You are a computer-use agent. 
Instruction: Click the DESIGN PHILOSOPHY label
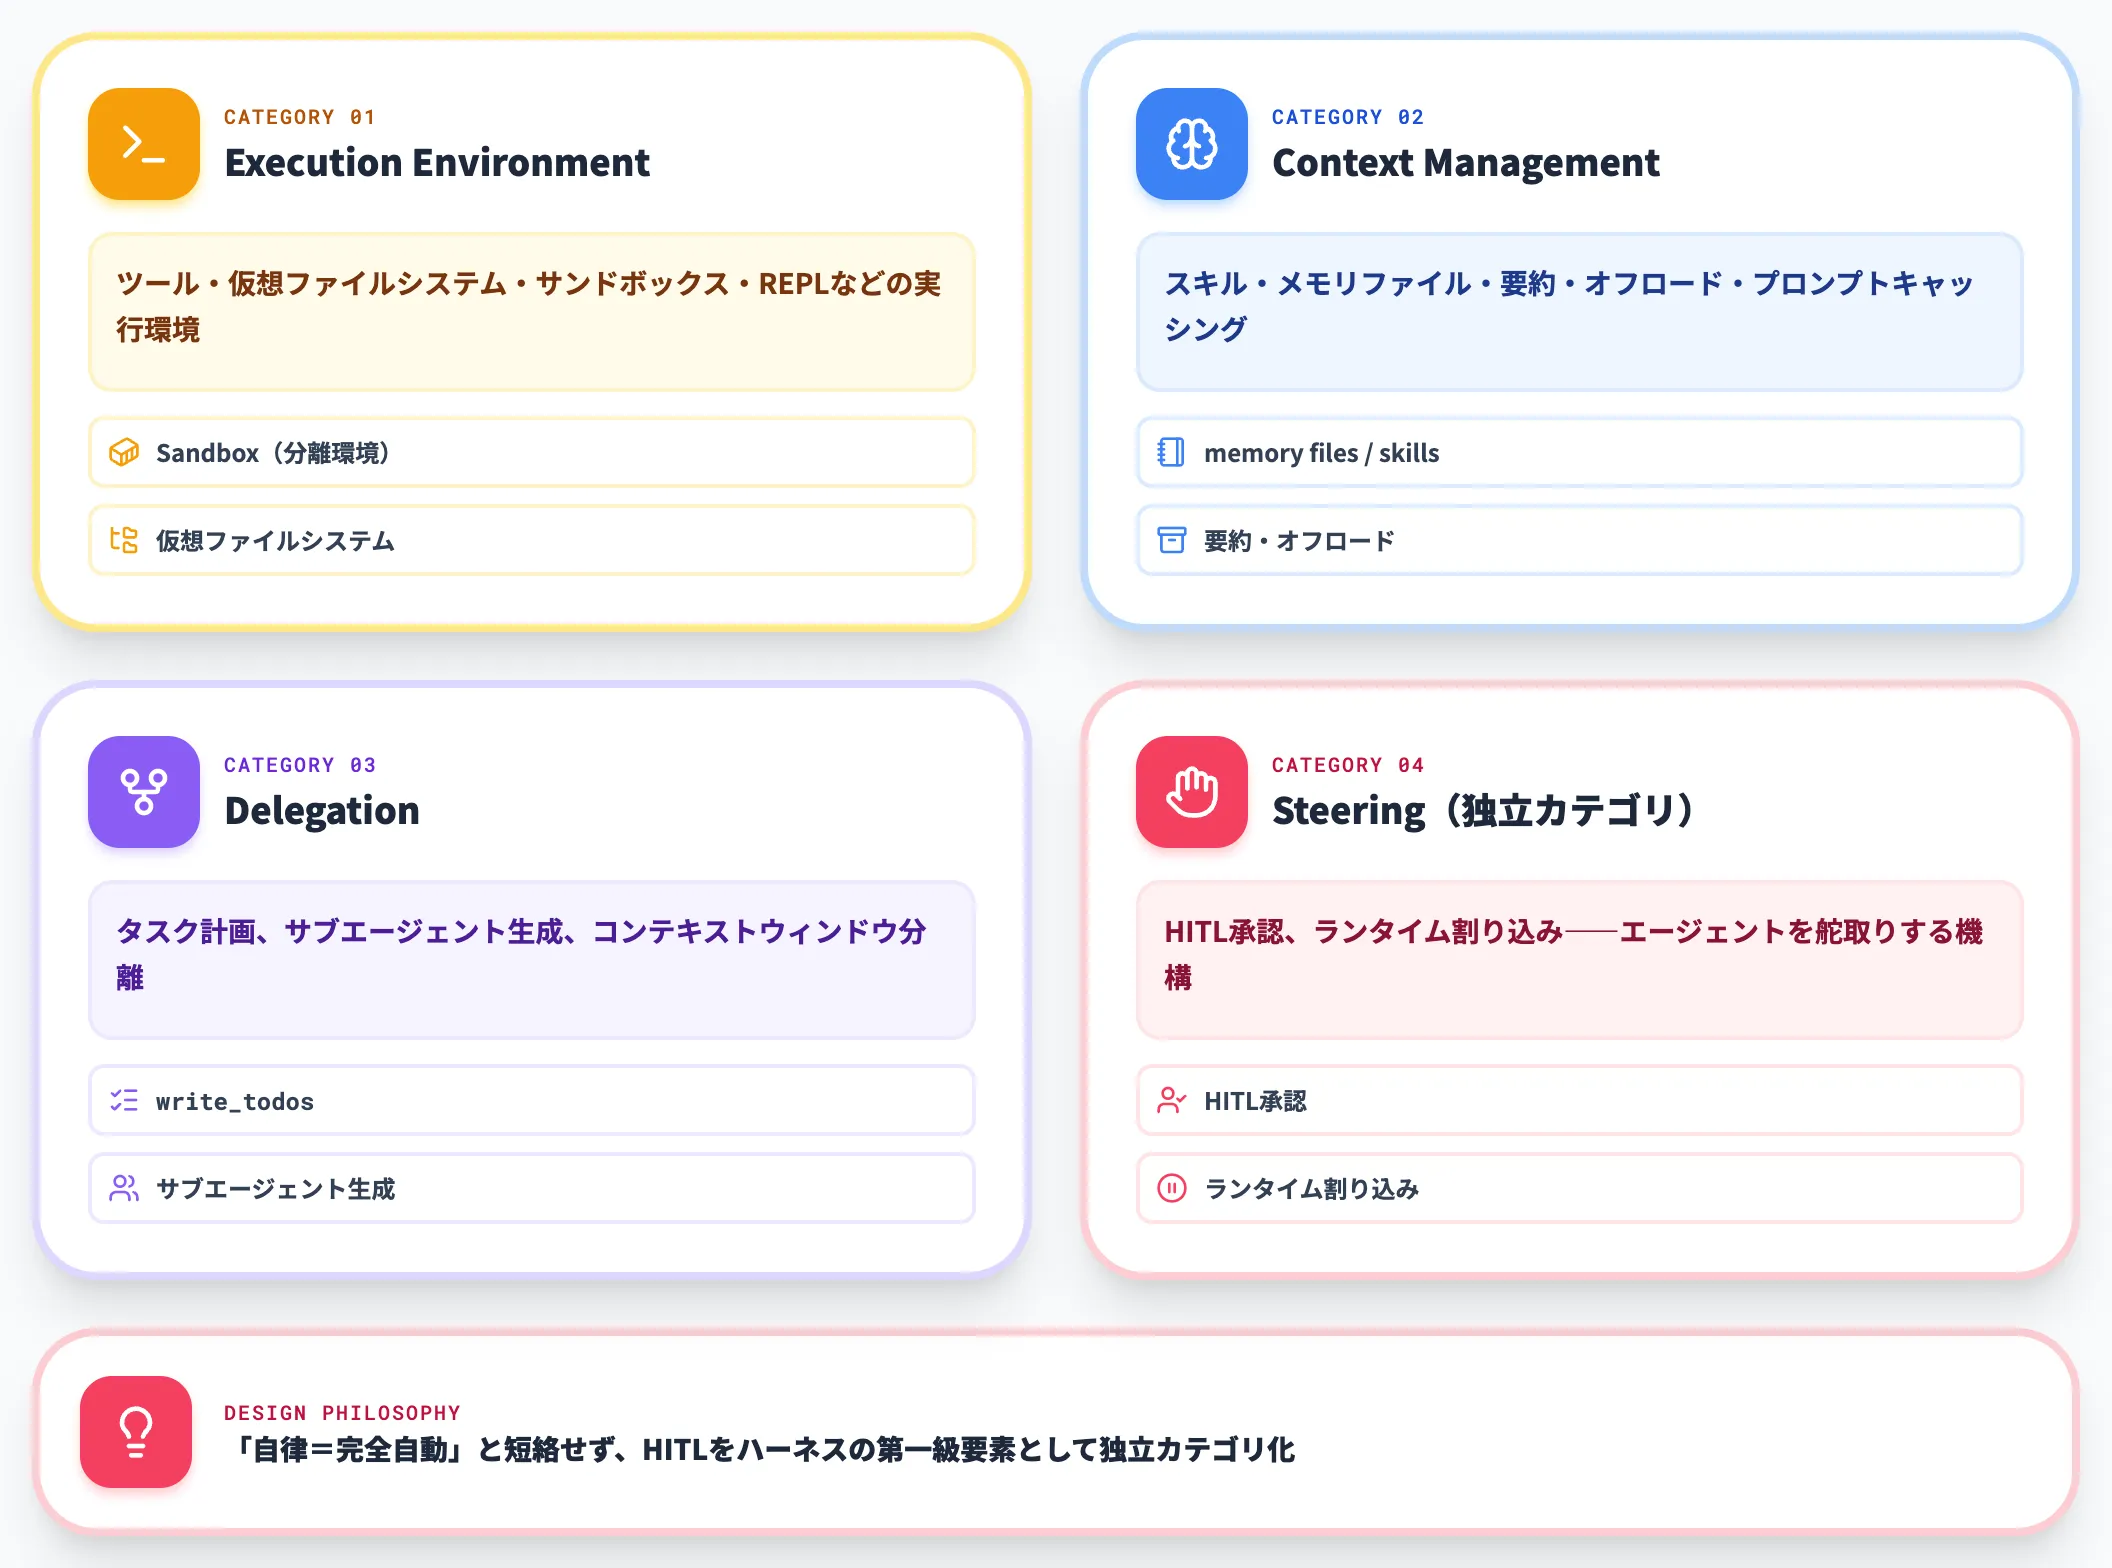coord(342,1413)
